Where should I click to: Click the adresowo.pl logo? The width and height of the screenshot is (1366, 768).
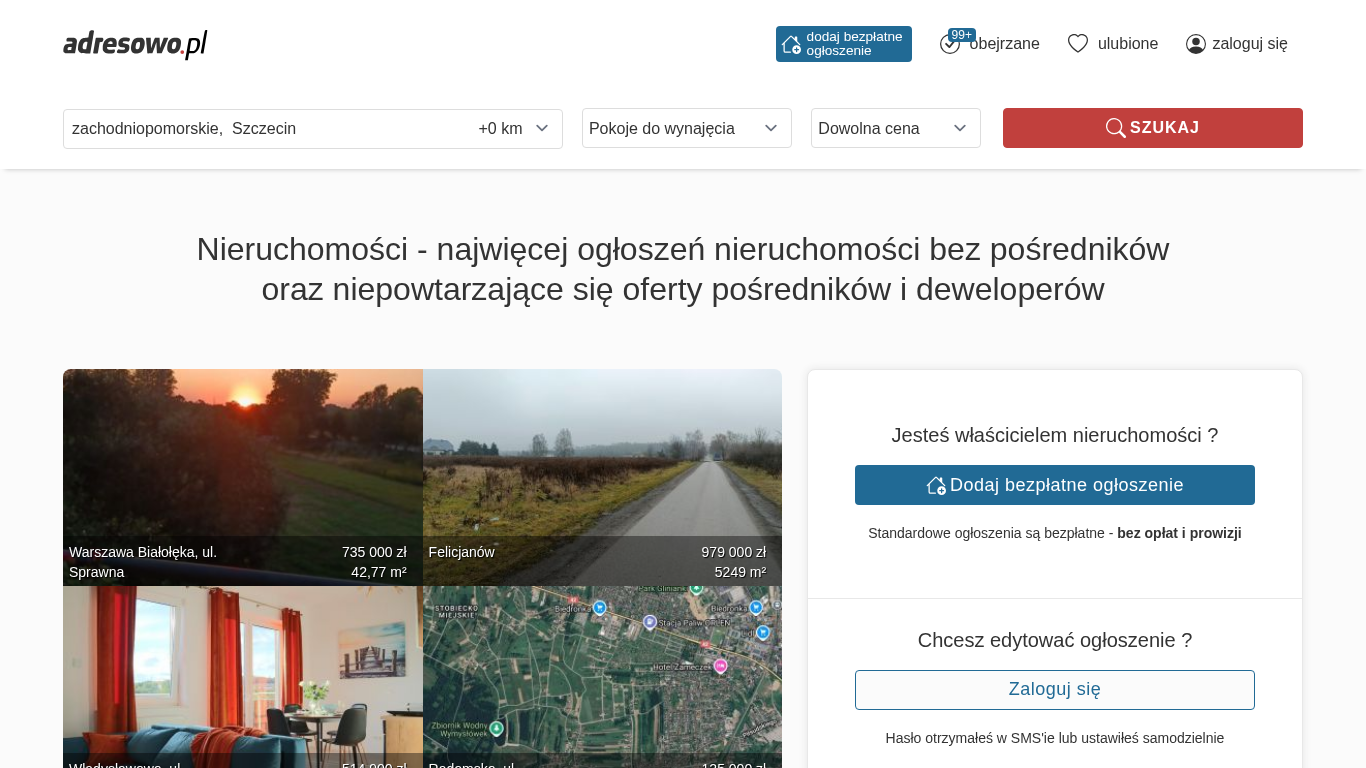click(x=135, y=44)
